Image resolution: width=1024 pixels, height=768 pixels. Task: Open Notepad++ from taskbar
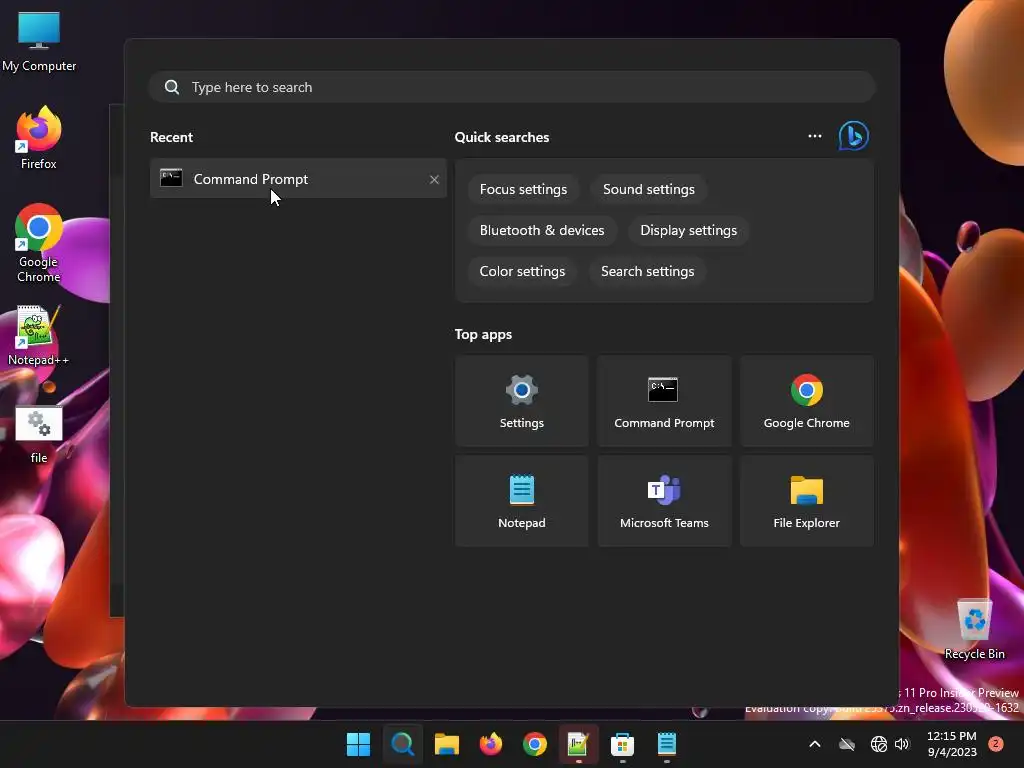coord(578,744)
